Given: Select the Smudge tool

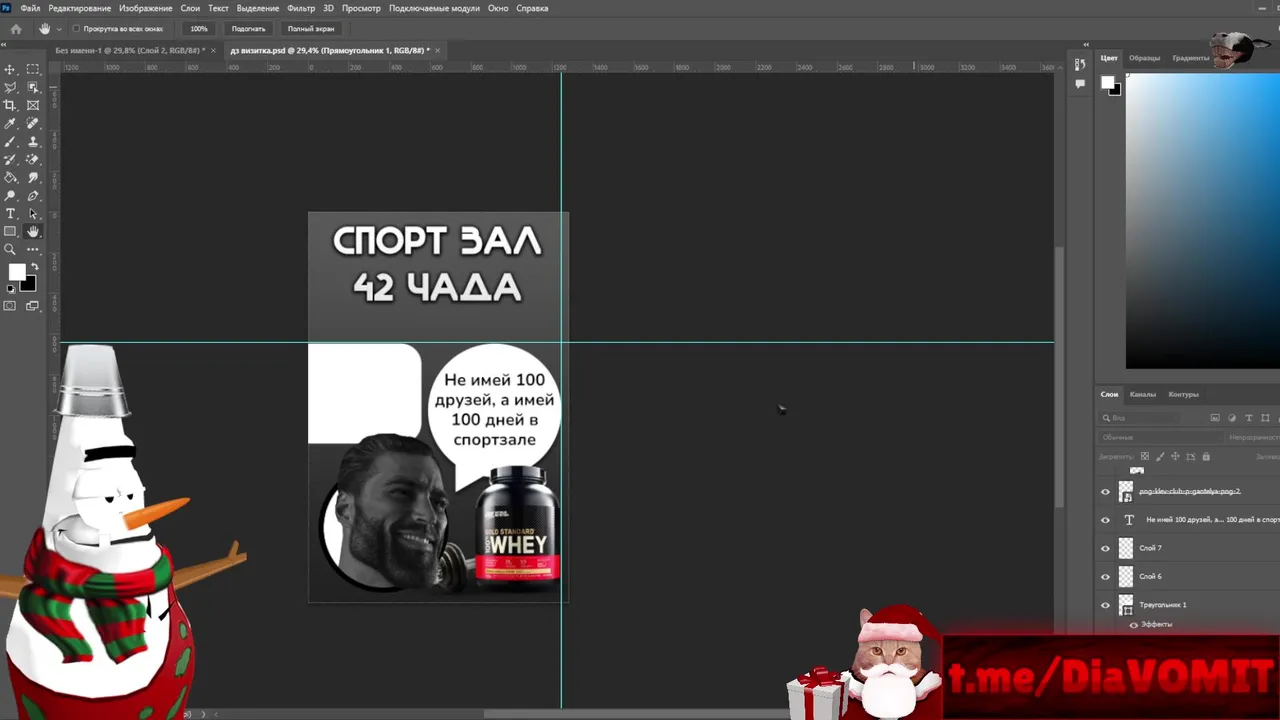Looking at the screenshot, I should coord(33,177).
